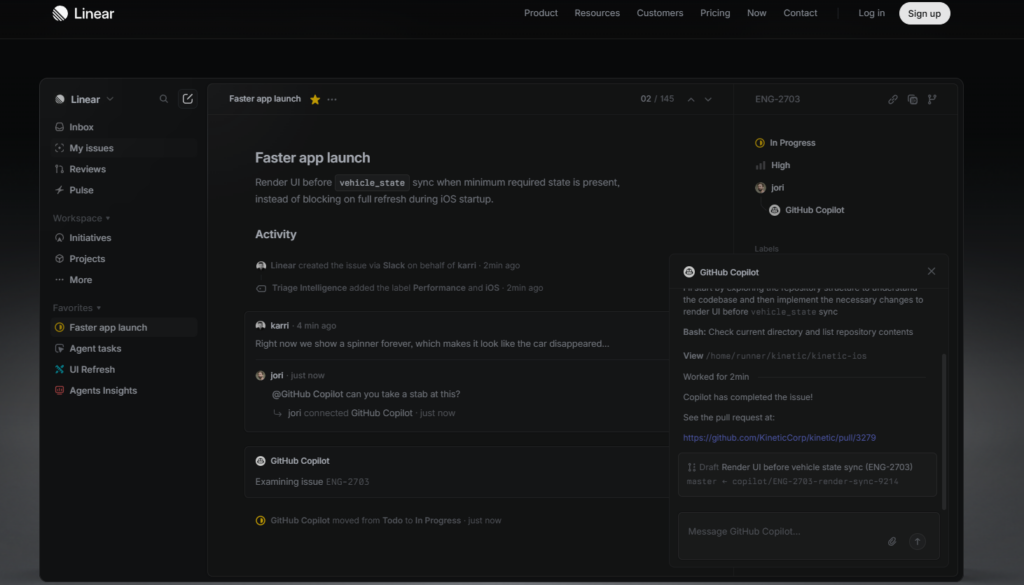Click the Linear logo in the header
The width and height of the screenshot is (1024, 585).
coord(83,13)
